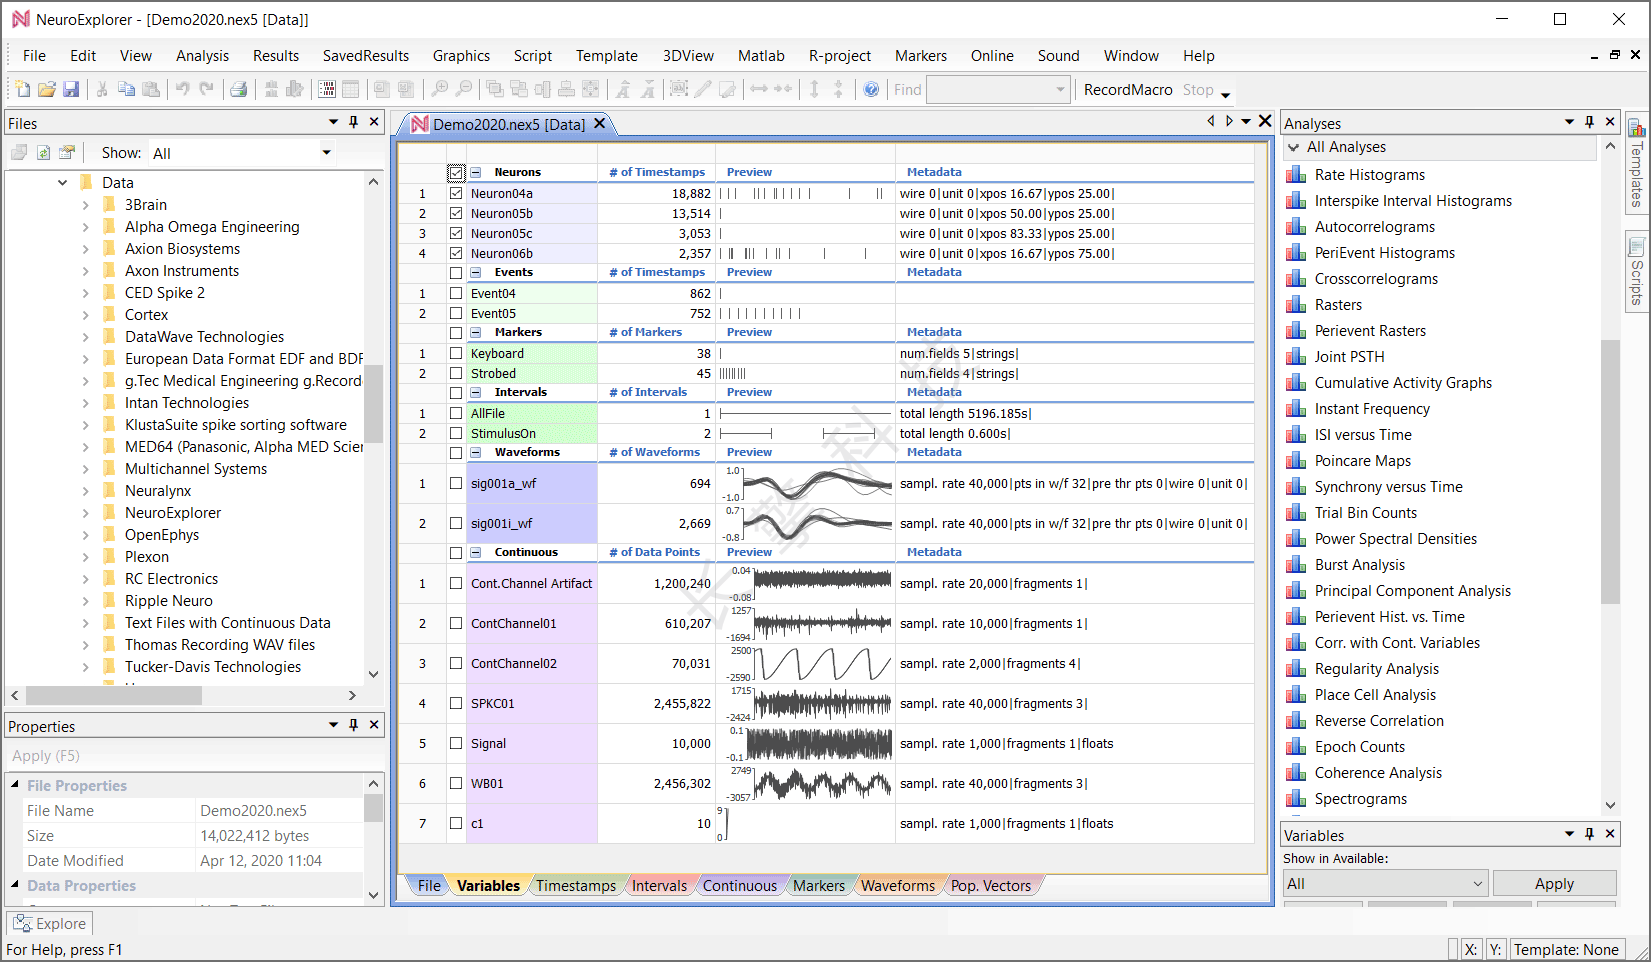Open the Analysis menu
Image resolution: width=1651 pixels, height=962 pixels.
tap(202, 56)
